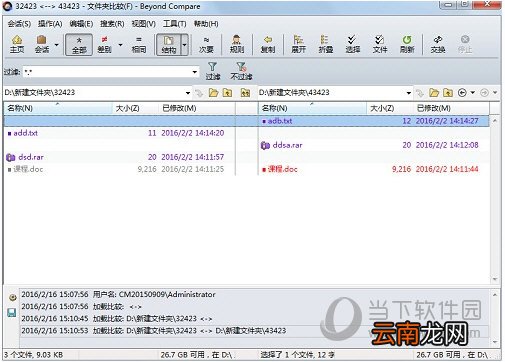Viewport: 505px width, 362px height.
Task: Click the right path field D:\新建文件夹\43423
Action: click(x=331, y=93)
